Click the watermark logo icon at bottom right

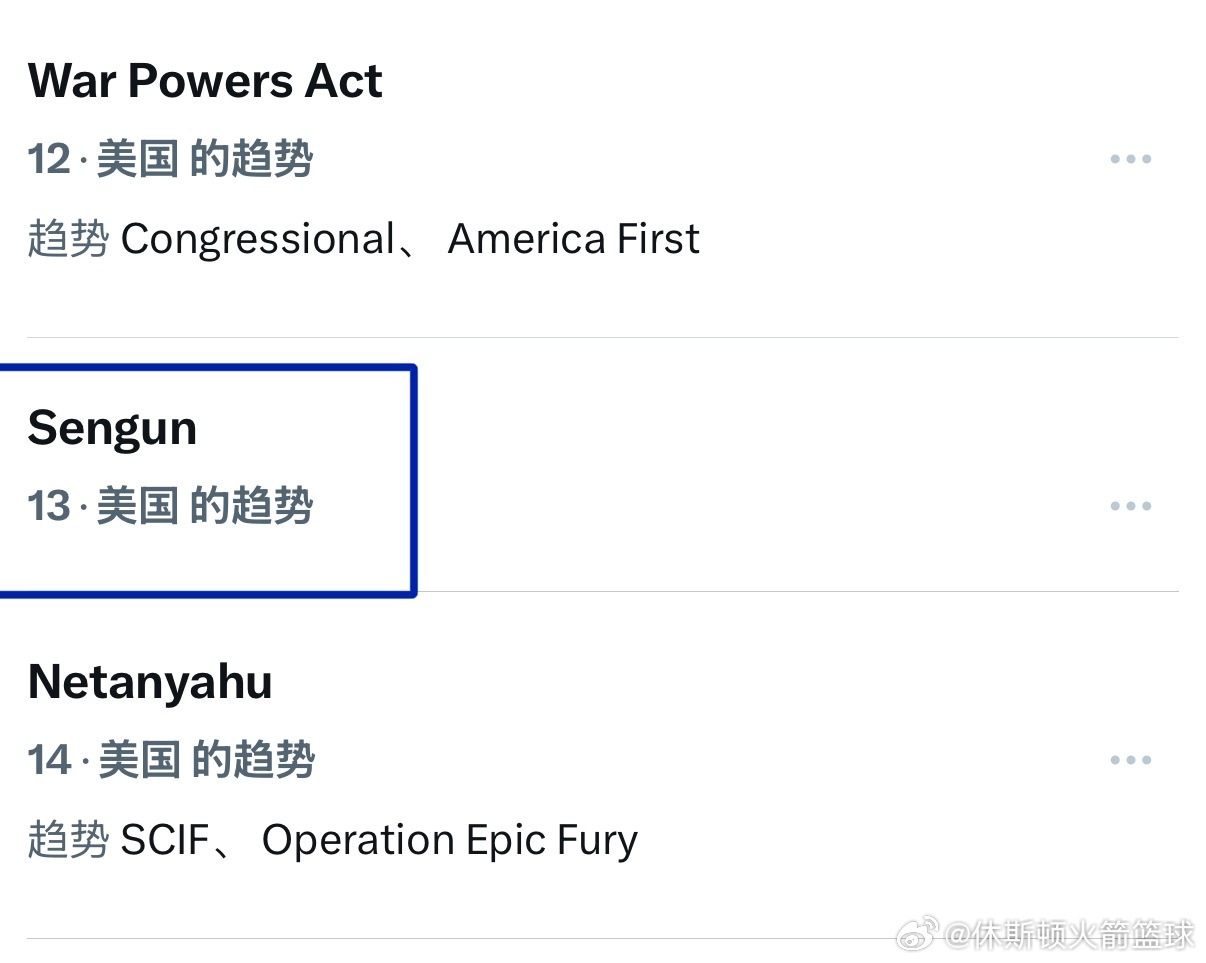(x=917, y=932)
